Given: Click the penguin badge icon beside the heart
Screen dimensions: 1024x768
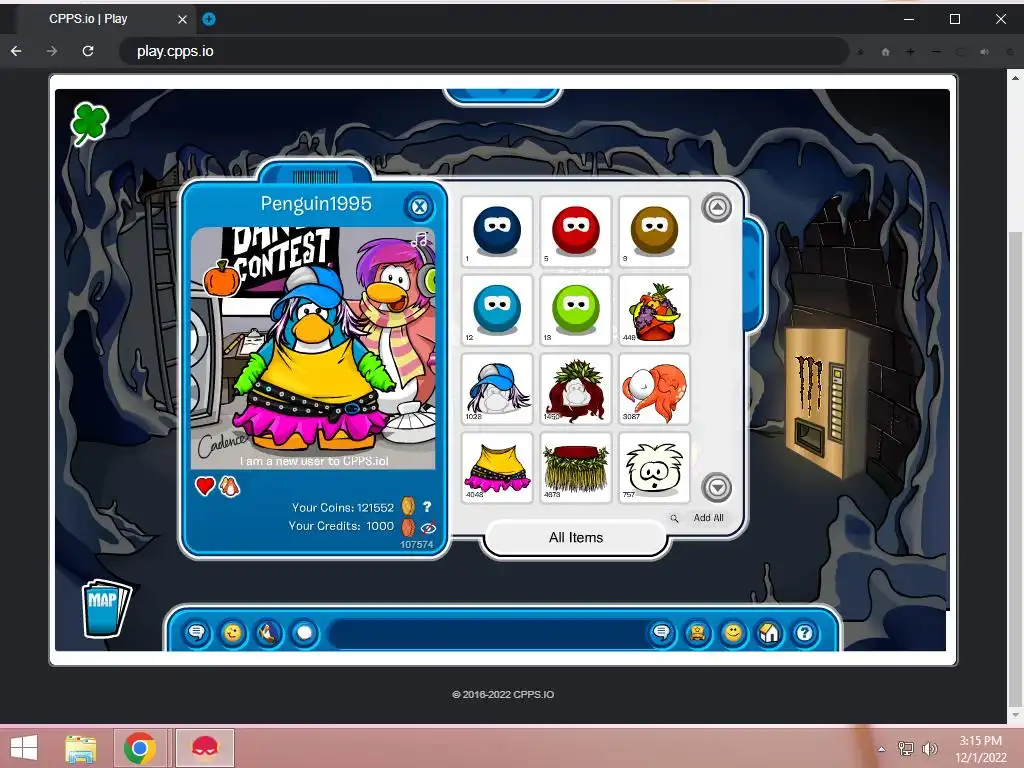Looking at the screenshot, I should pyautogui.click(x=229, y=486).
